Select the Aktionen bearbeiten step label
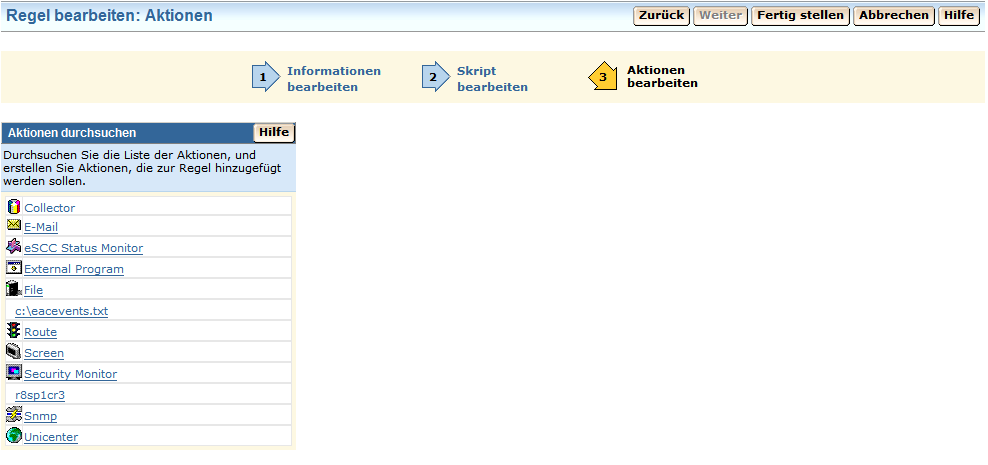The width and height of the screenshot is (988, 465). click(x=662, y=76)
